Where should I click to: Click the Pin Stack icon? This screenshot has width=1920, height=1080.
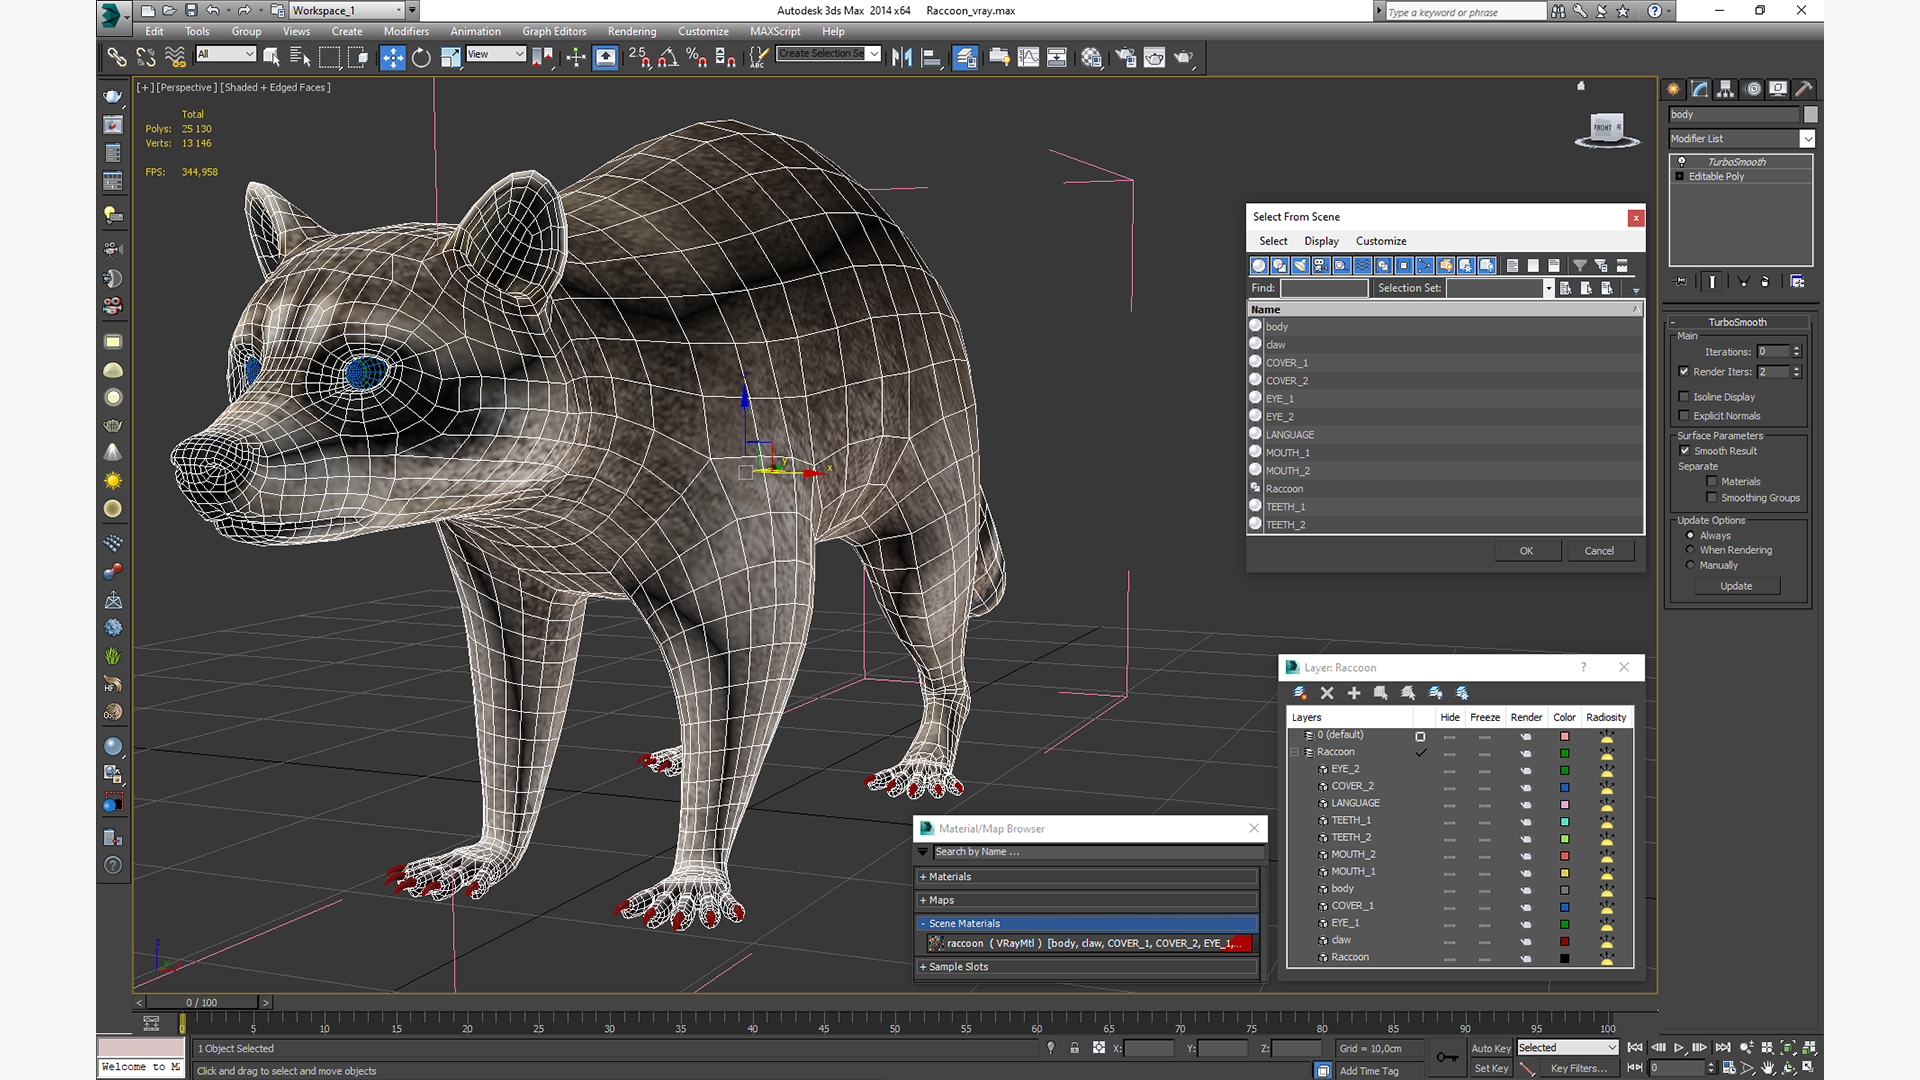click(x=1681, y=281)
